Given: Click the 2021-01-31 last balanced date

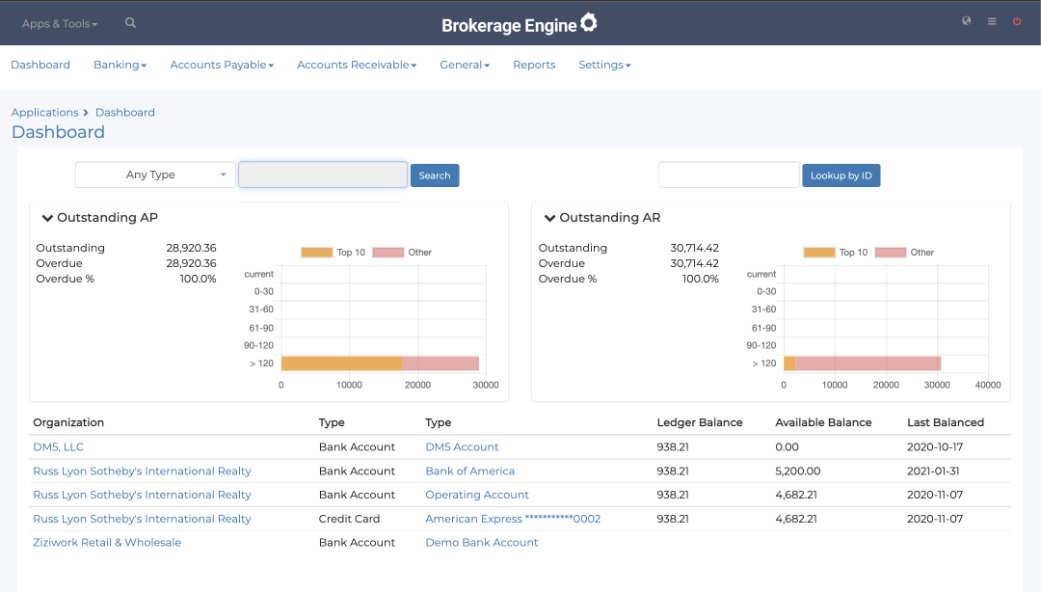Looking at the screenshot, I should (x=933, y=471).
